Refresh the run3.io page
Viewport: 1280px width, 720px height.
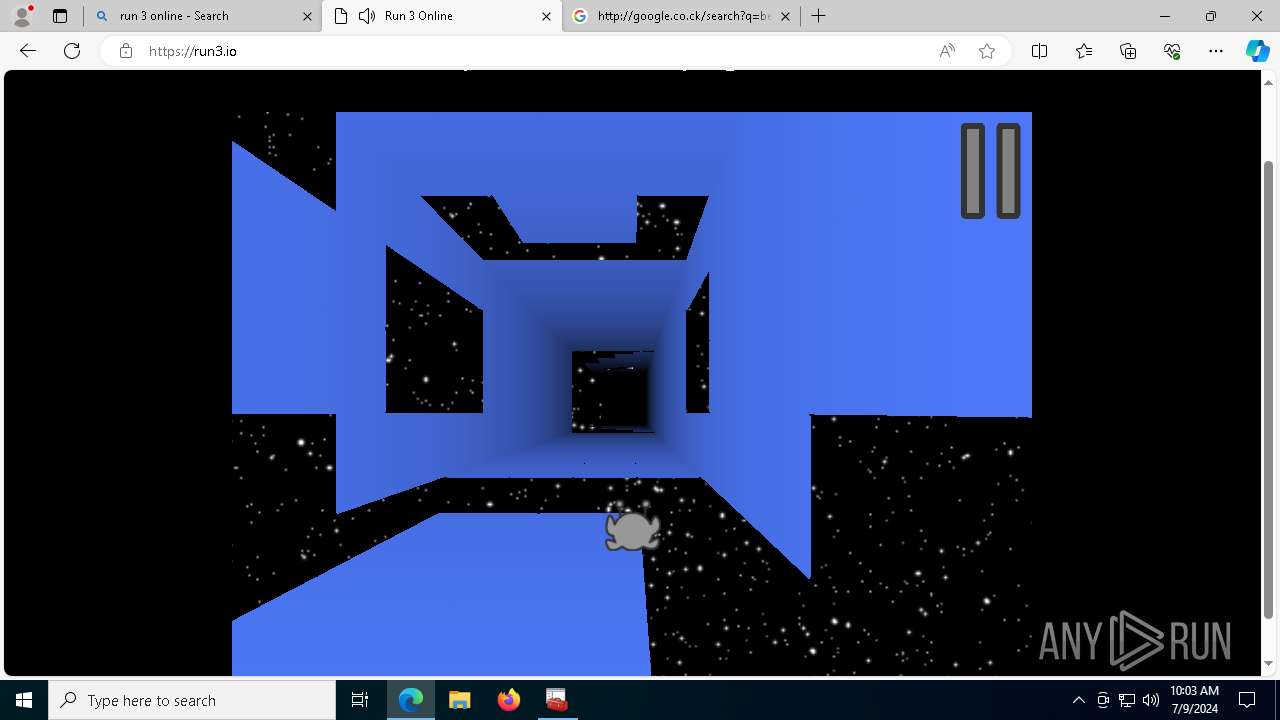pyautogui.click(x=72, y=51)
